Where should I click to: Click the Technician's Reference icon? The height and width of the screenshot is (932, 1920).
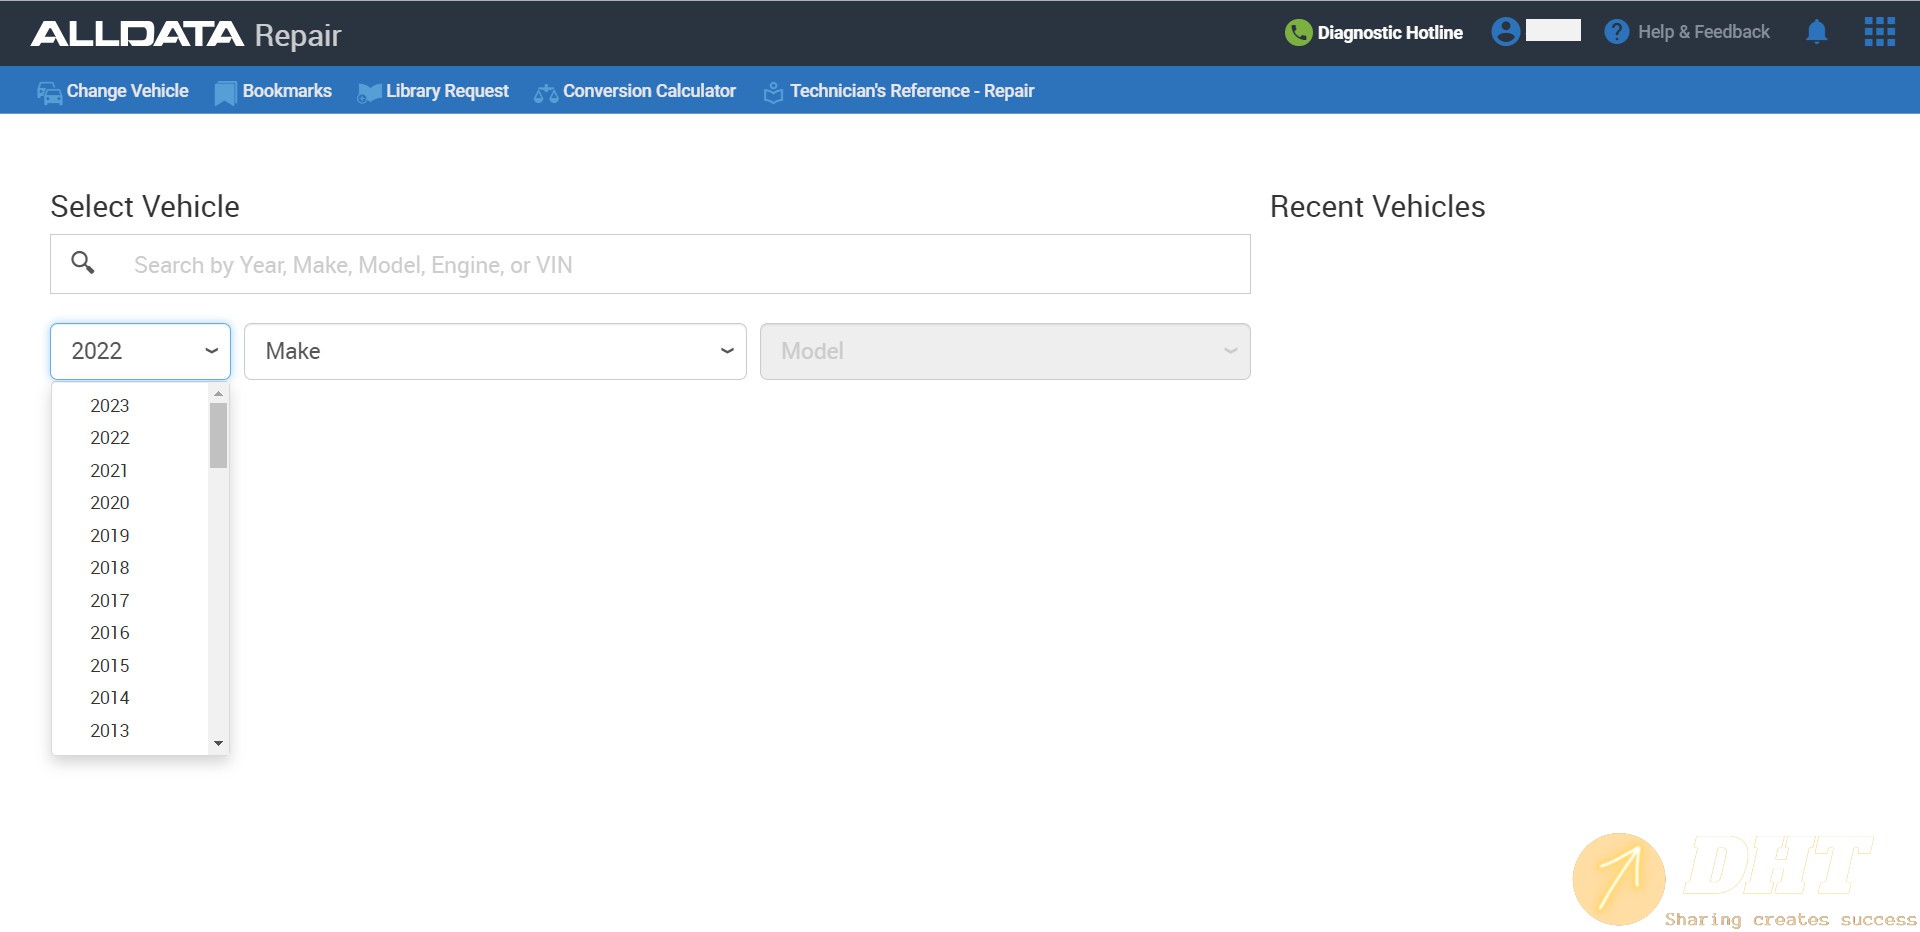pyautogui.click(x=773, y=92)
